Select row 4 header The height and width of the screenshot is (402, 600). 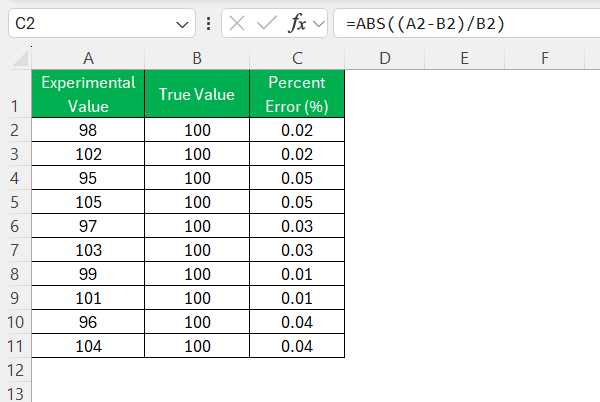[15, 178]
